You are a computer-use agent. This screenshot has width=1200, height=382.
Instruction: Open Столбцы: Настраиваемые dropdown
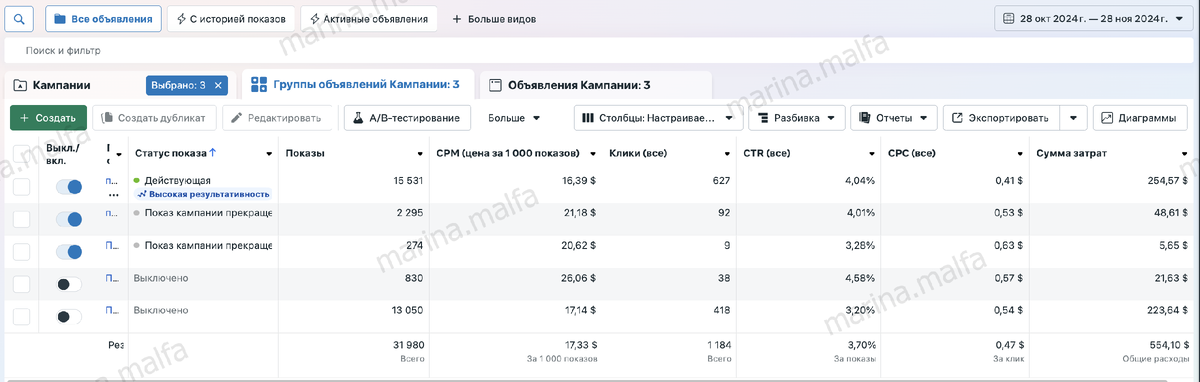click(x=659, y=118)
